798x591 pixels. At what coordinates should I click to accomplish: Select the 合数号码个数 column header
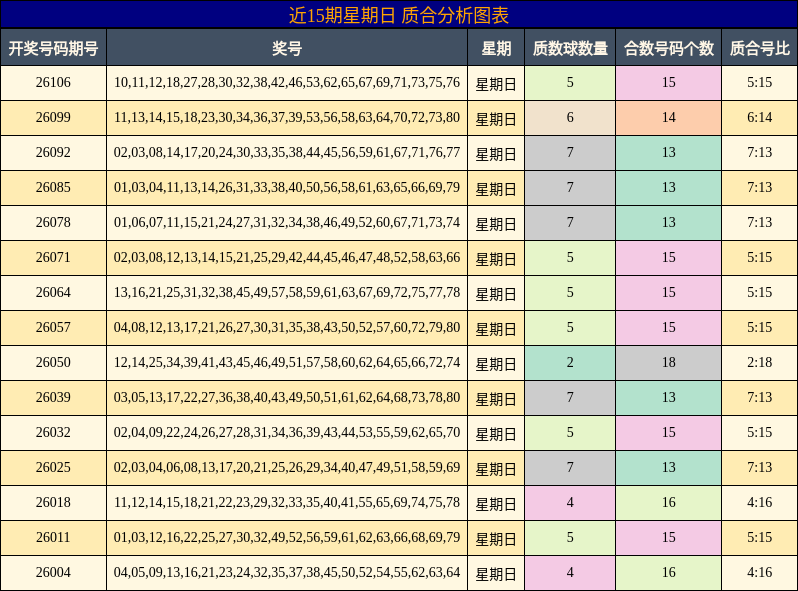tap(669, 48)
